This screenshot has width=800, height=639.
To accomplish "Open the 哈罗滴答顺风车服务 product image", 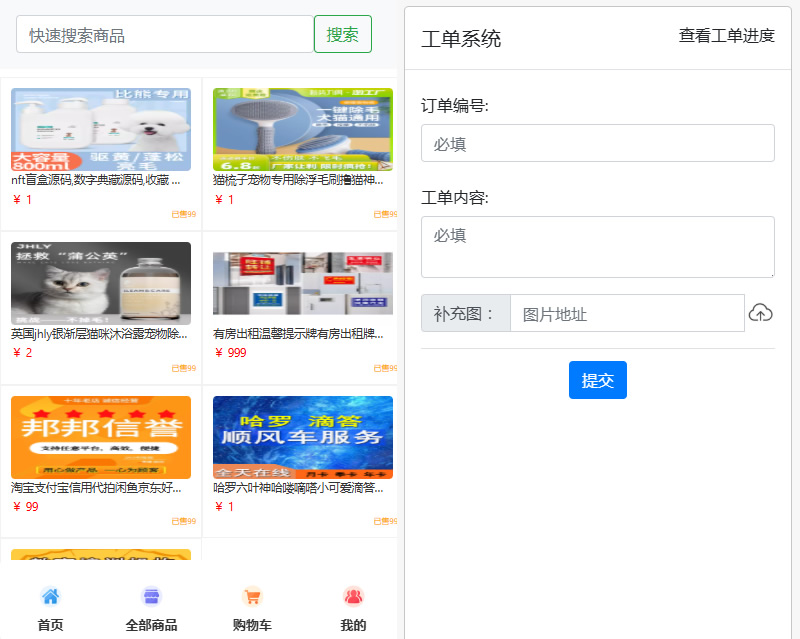I will [x=302, y=437].
